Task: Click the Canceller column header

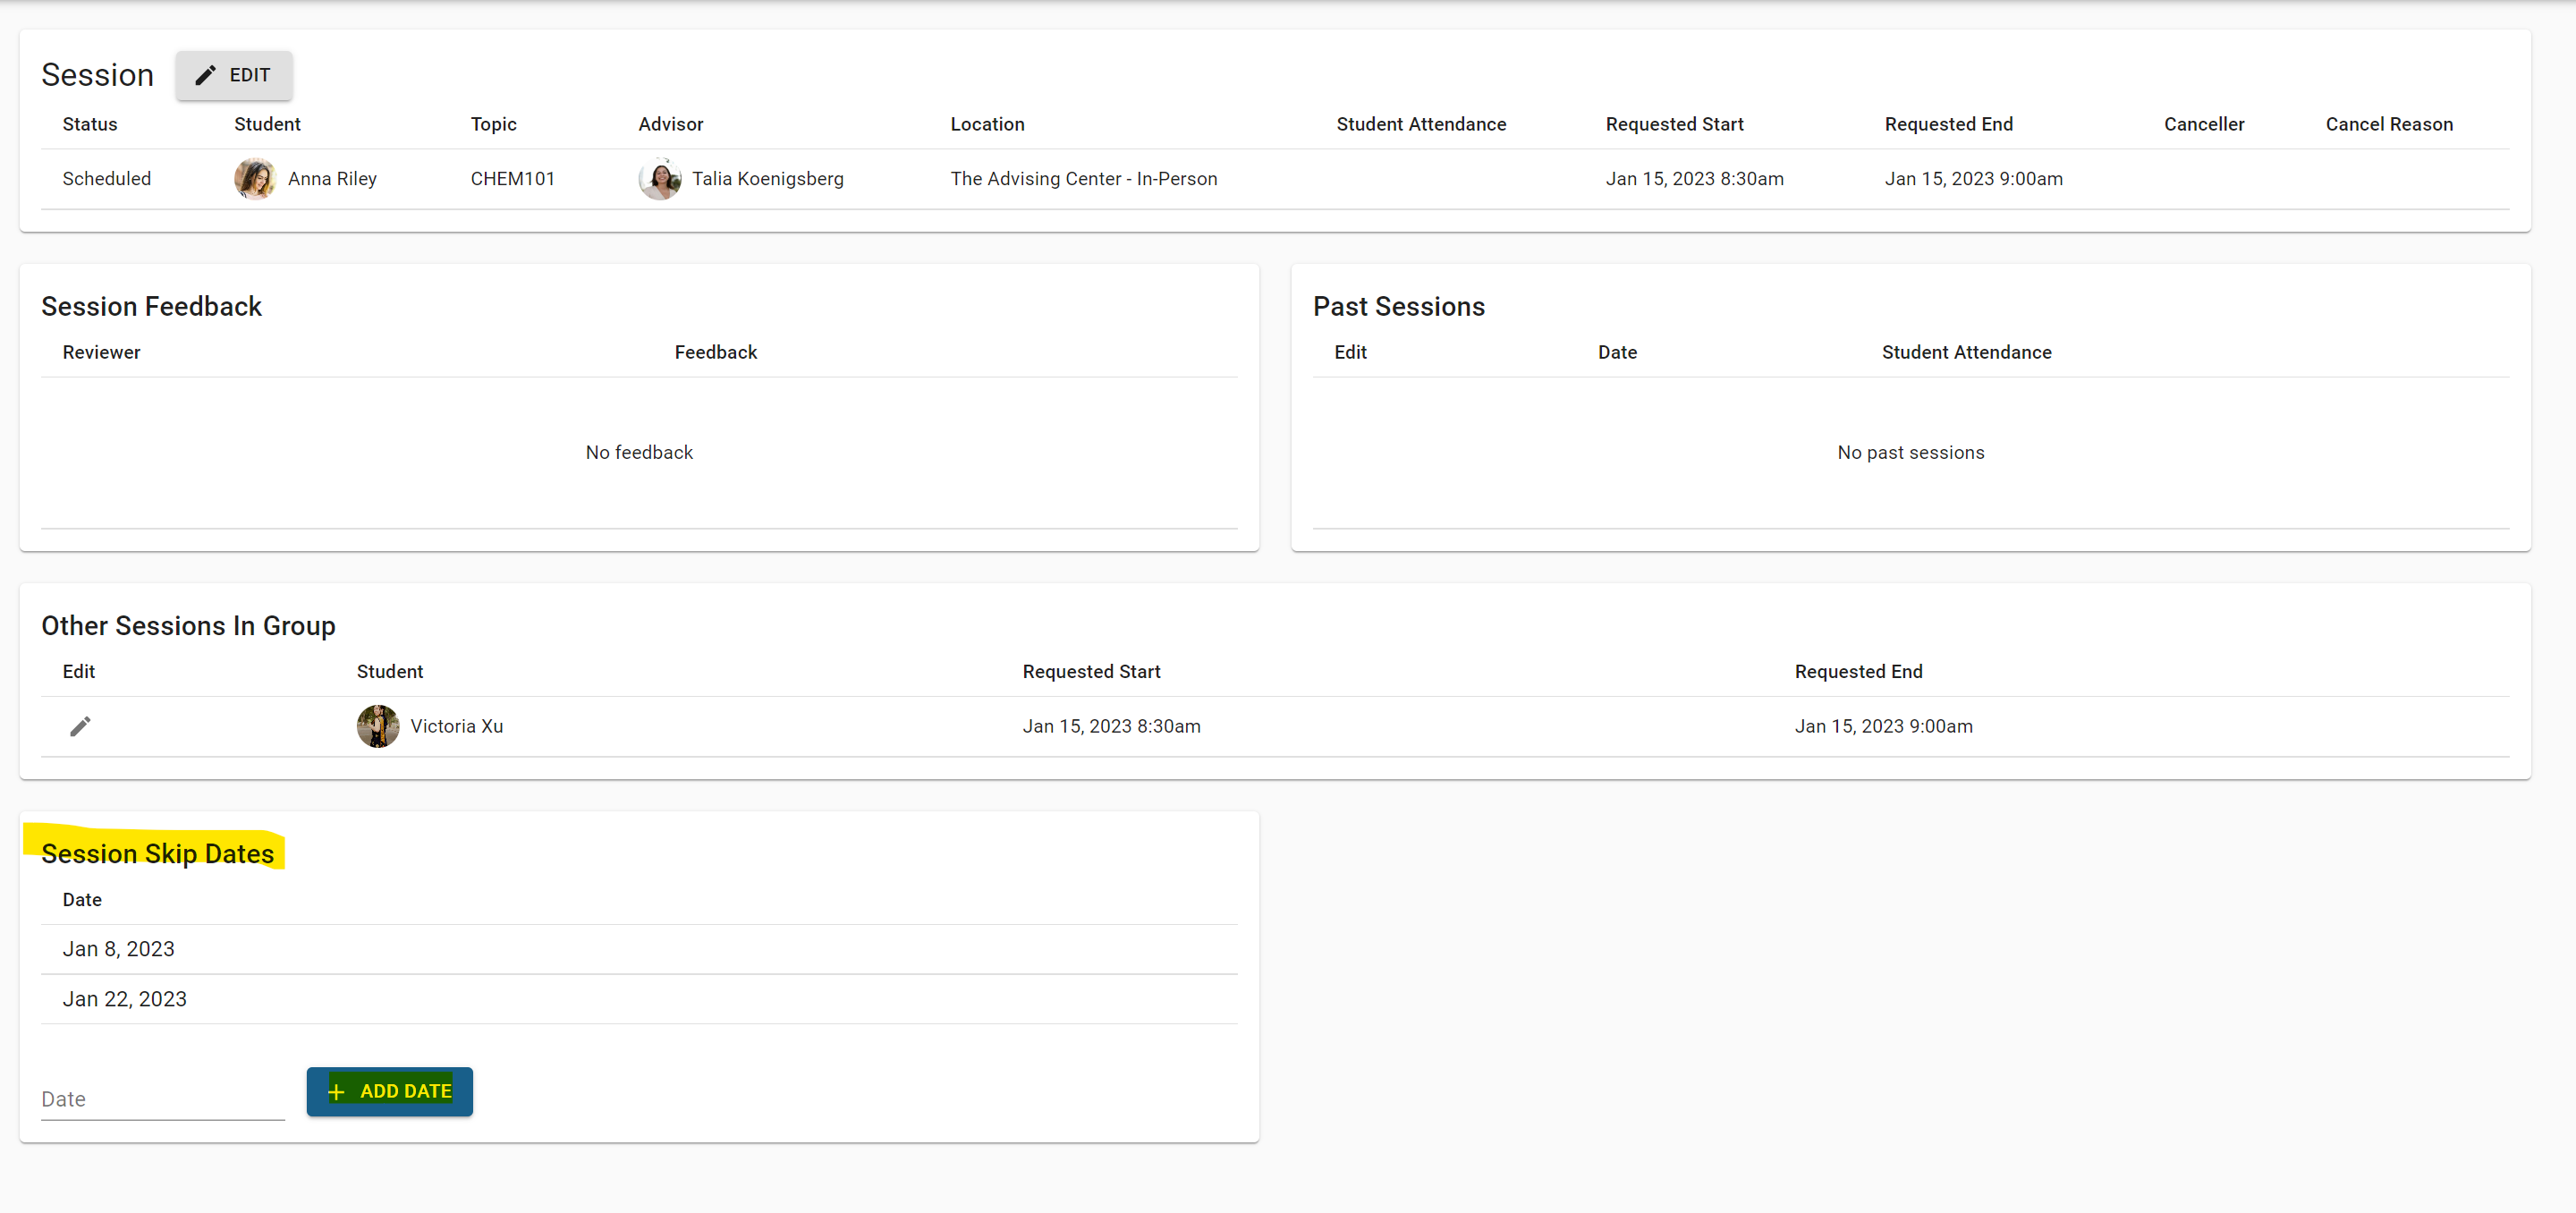Action: click(x=2204, y=124)
